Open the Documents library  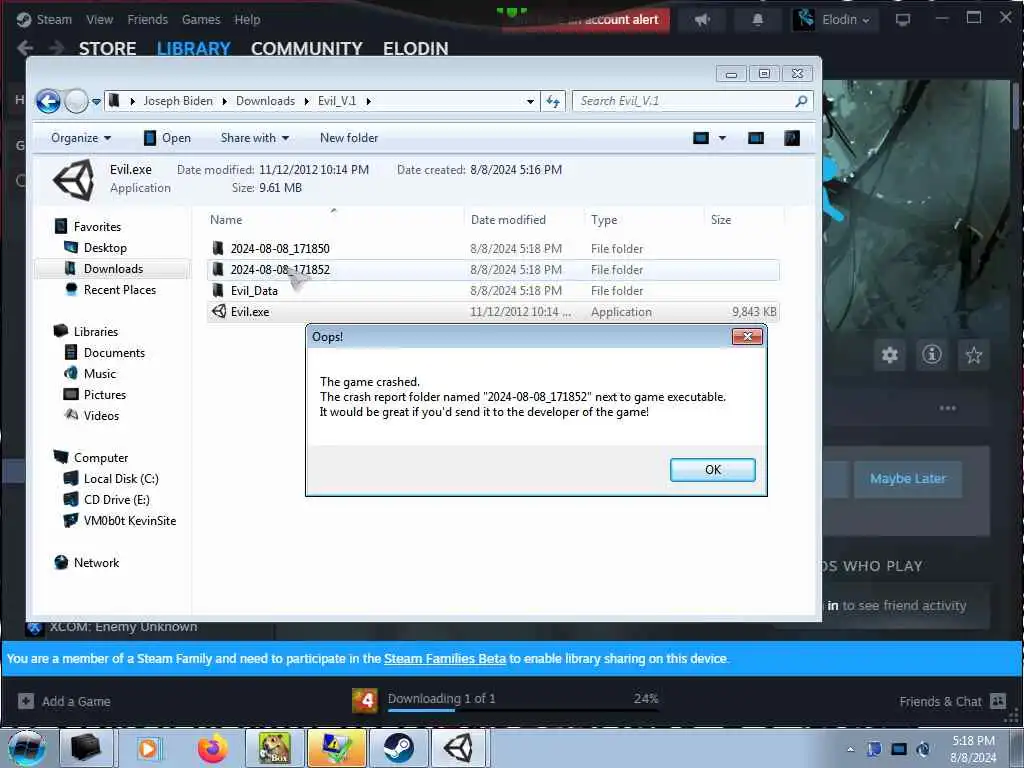pyautogui.click(x=114, y=353)
